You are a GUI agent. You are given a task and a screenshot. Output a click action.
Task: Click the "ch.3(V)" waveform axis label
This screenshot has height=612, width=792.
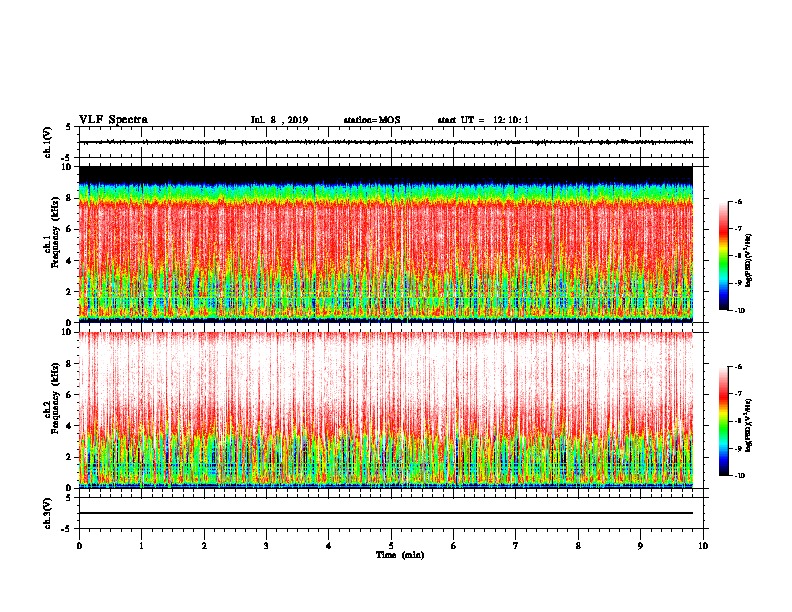[x=47, y=513]
